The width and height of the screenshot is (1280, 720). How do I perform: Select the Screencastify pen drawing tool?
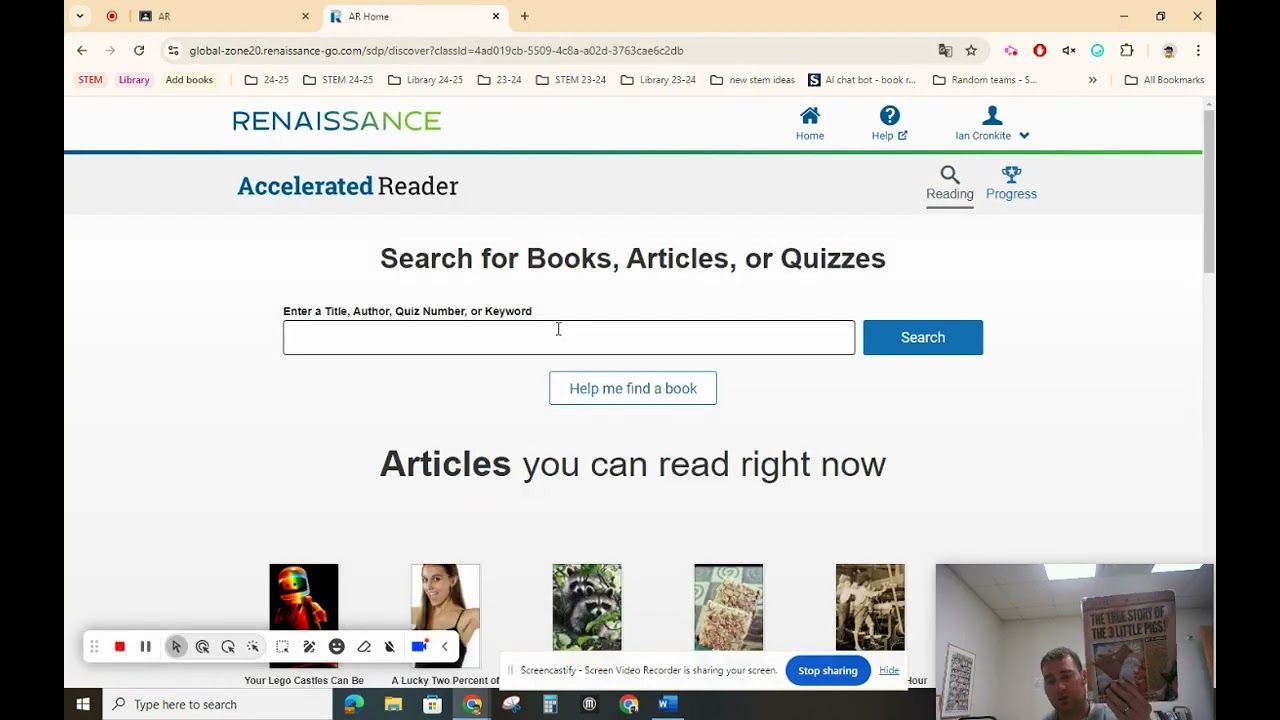(x=309, y=647)
